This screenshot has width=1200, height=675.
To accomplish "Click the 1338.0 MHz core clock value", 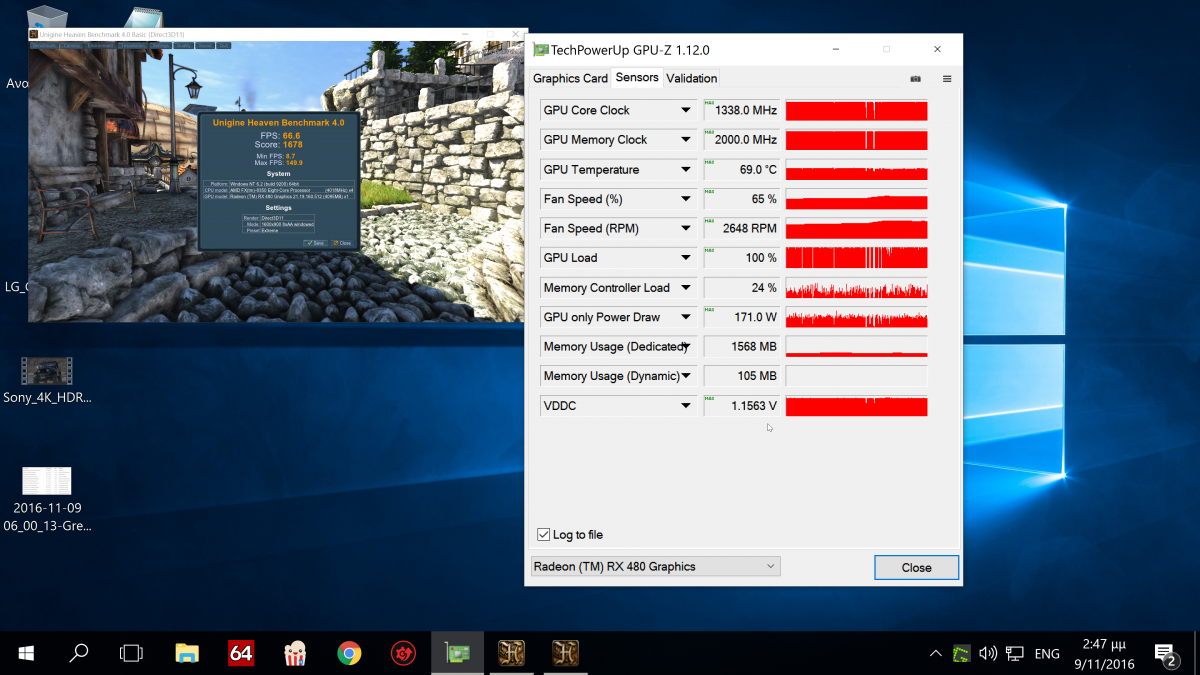I will [742, 110].
